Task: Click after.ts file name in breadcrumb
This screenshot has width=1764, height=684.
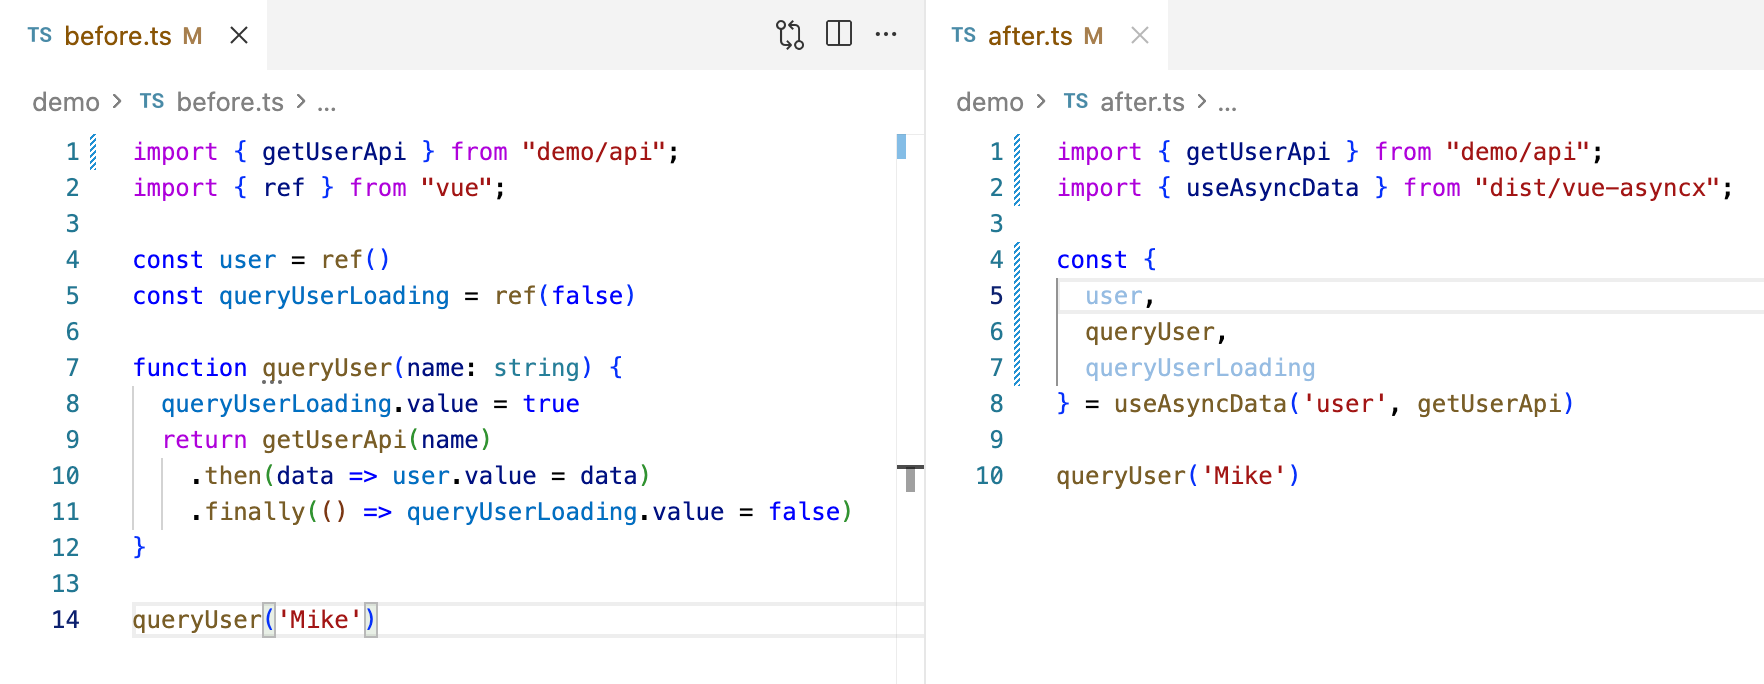Action: pyautogui.click(x=1142, y=102)
